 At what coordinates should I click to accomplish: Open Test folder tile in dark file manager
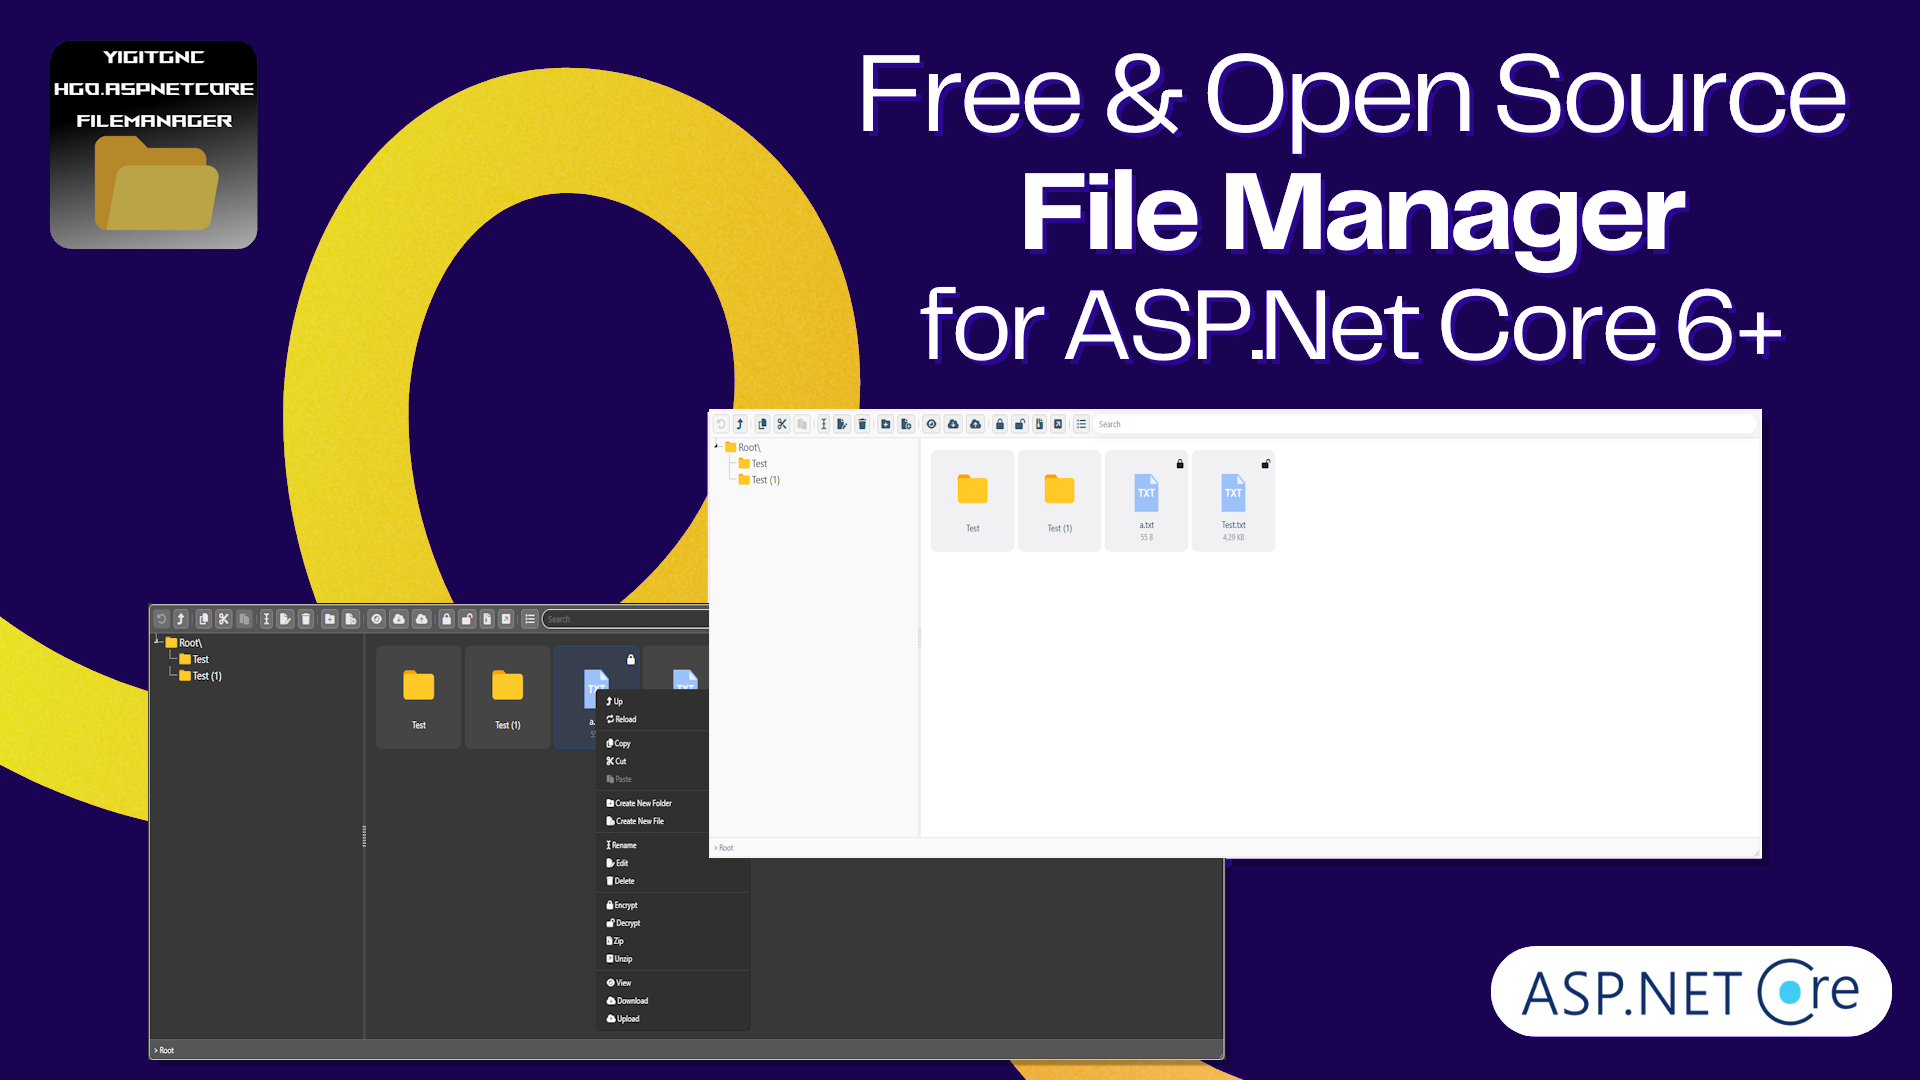coord(419,697)
